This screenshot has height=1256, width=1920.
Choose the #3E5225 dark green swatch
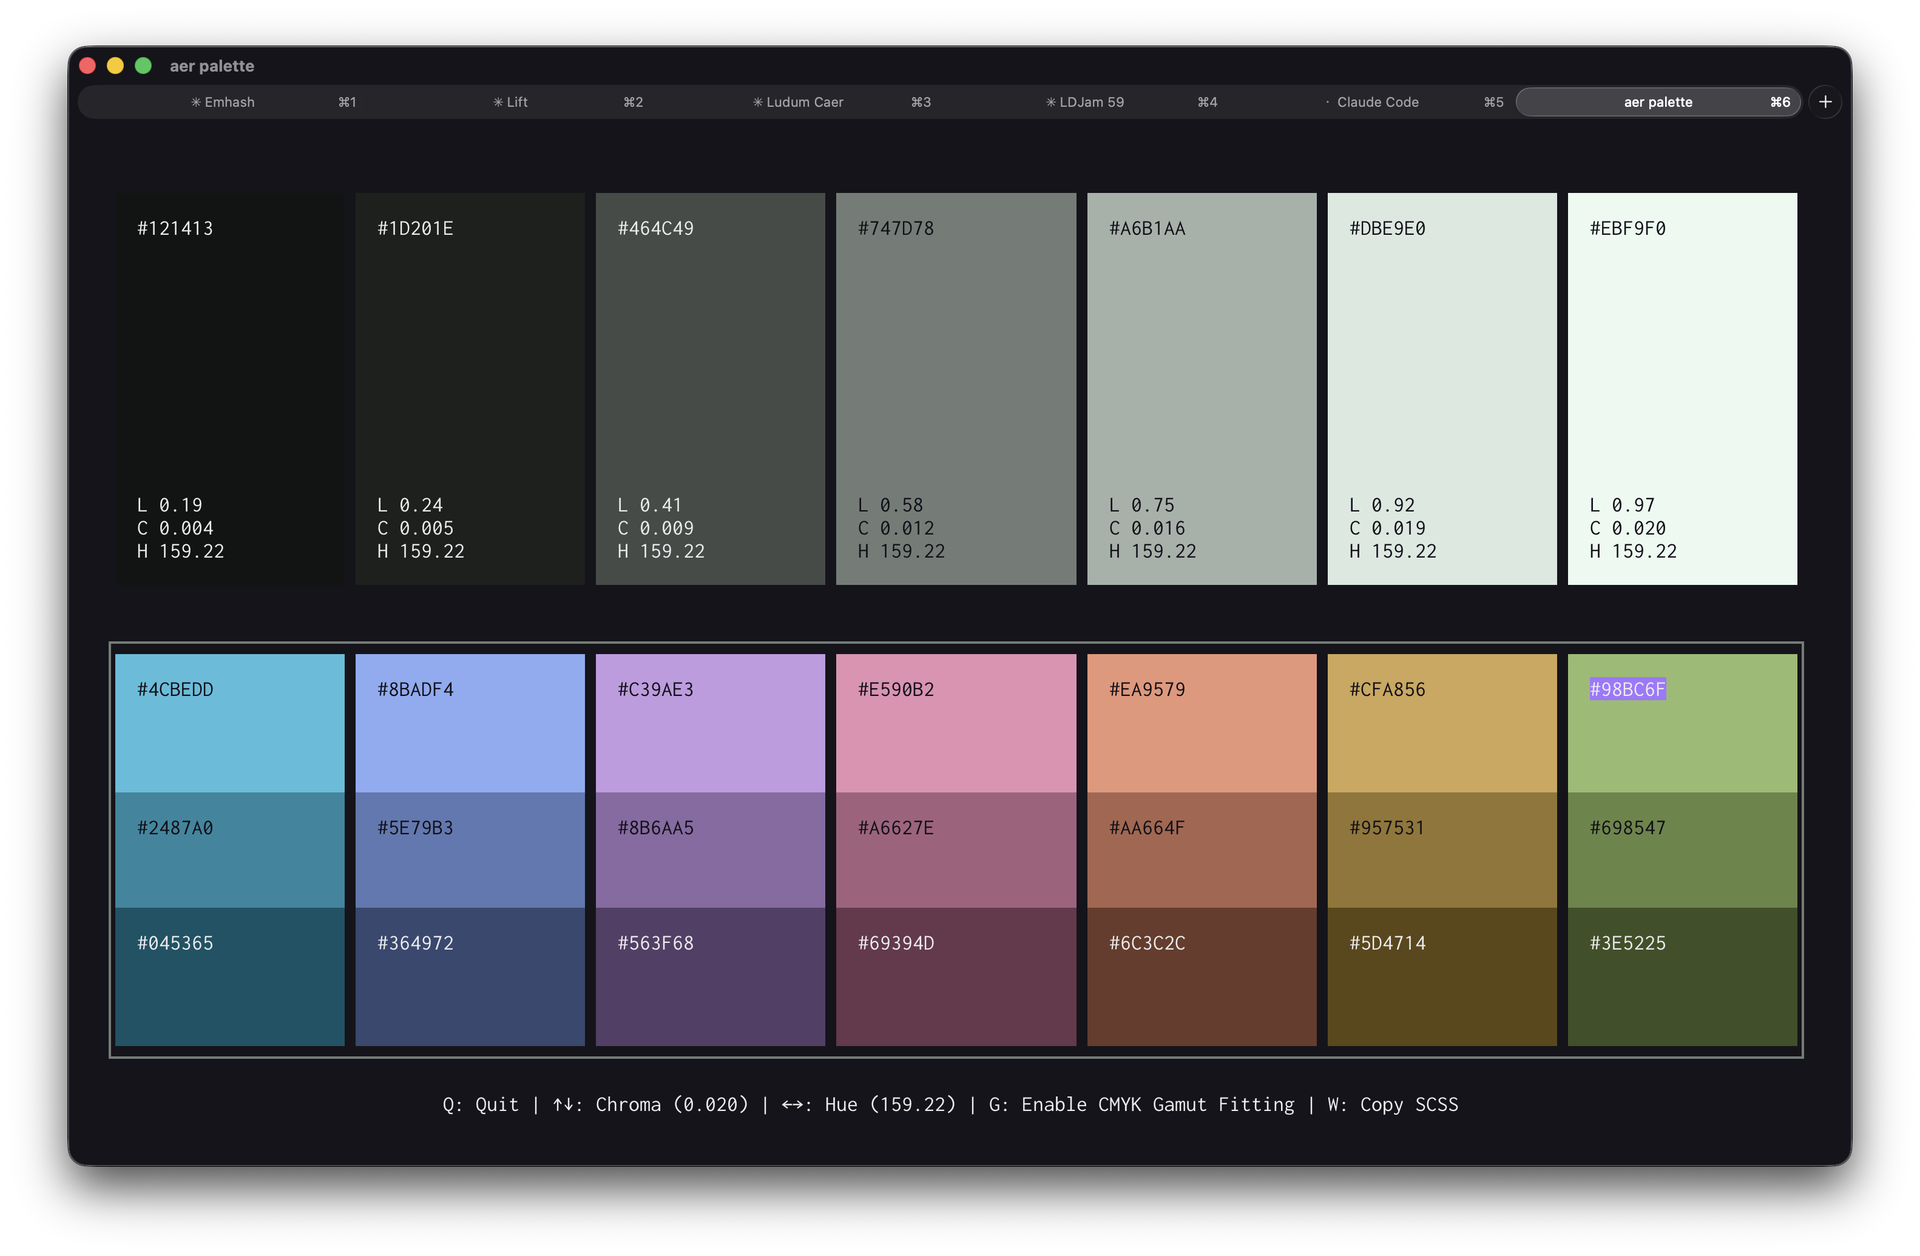[1682, 977]
